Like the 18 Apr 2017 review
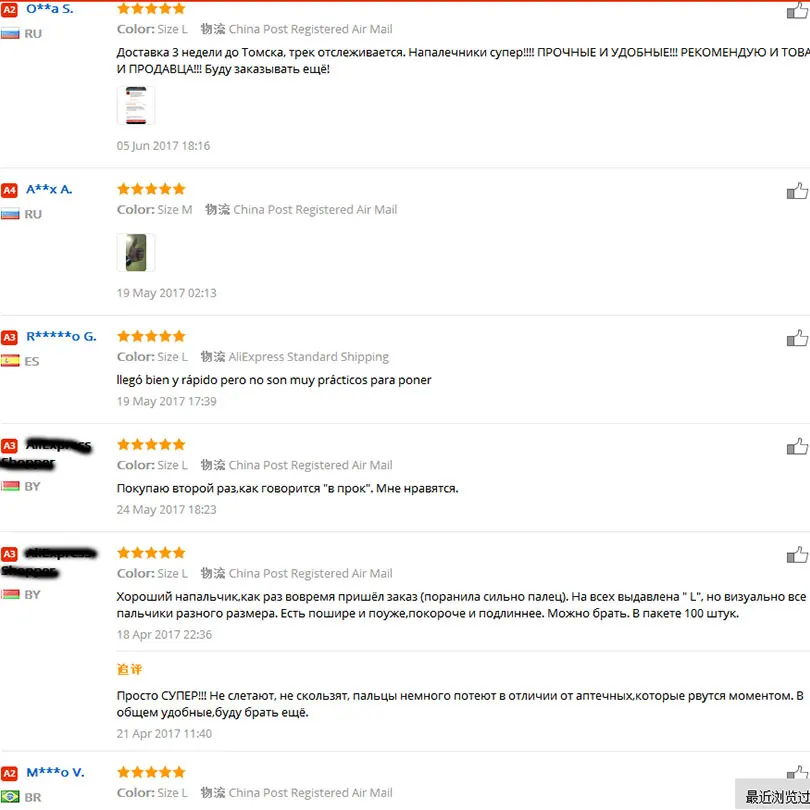The width and height of the screenshot is (810, 810). click(798, 555)
